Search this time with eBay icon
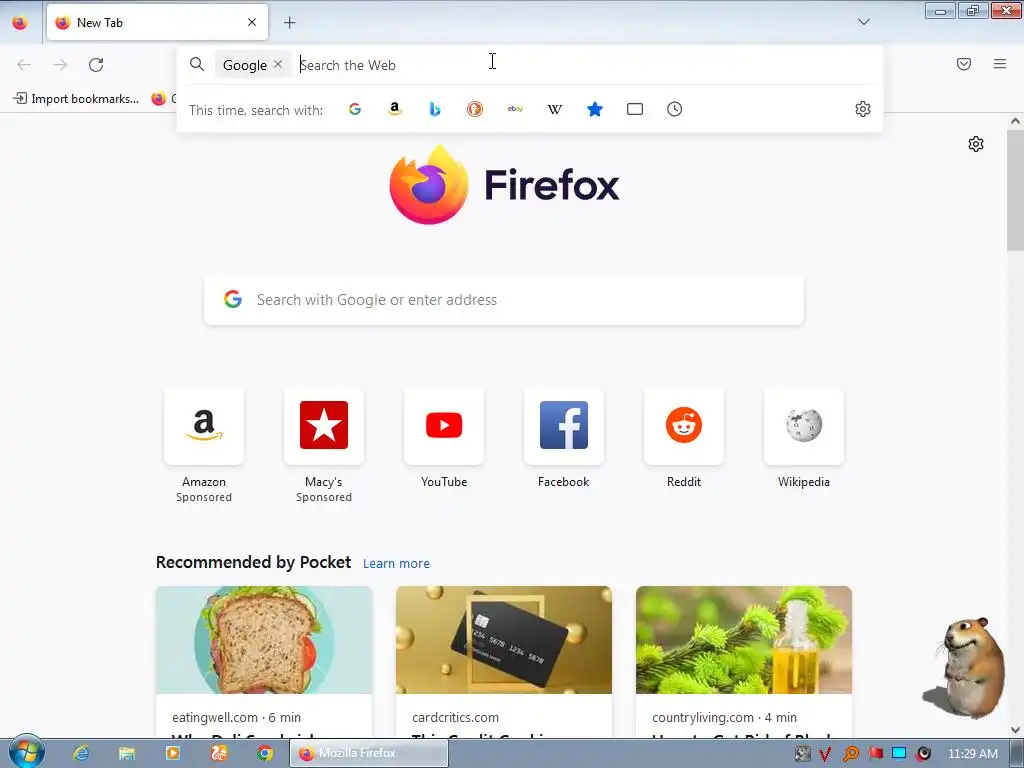 [515, 109]
